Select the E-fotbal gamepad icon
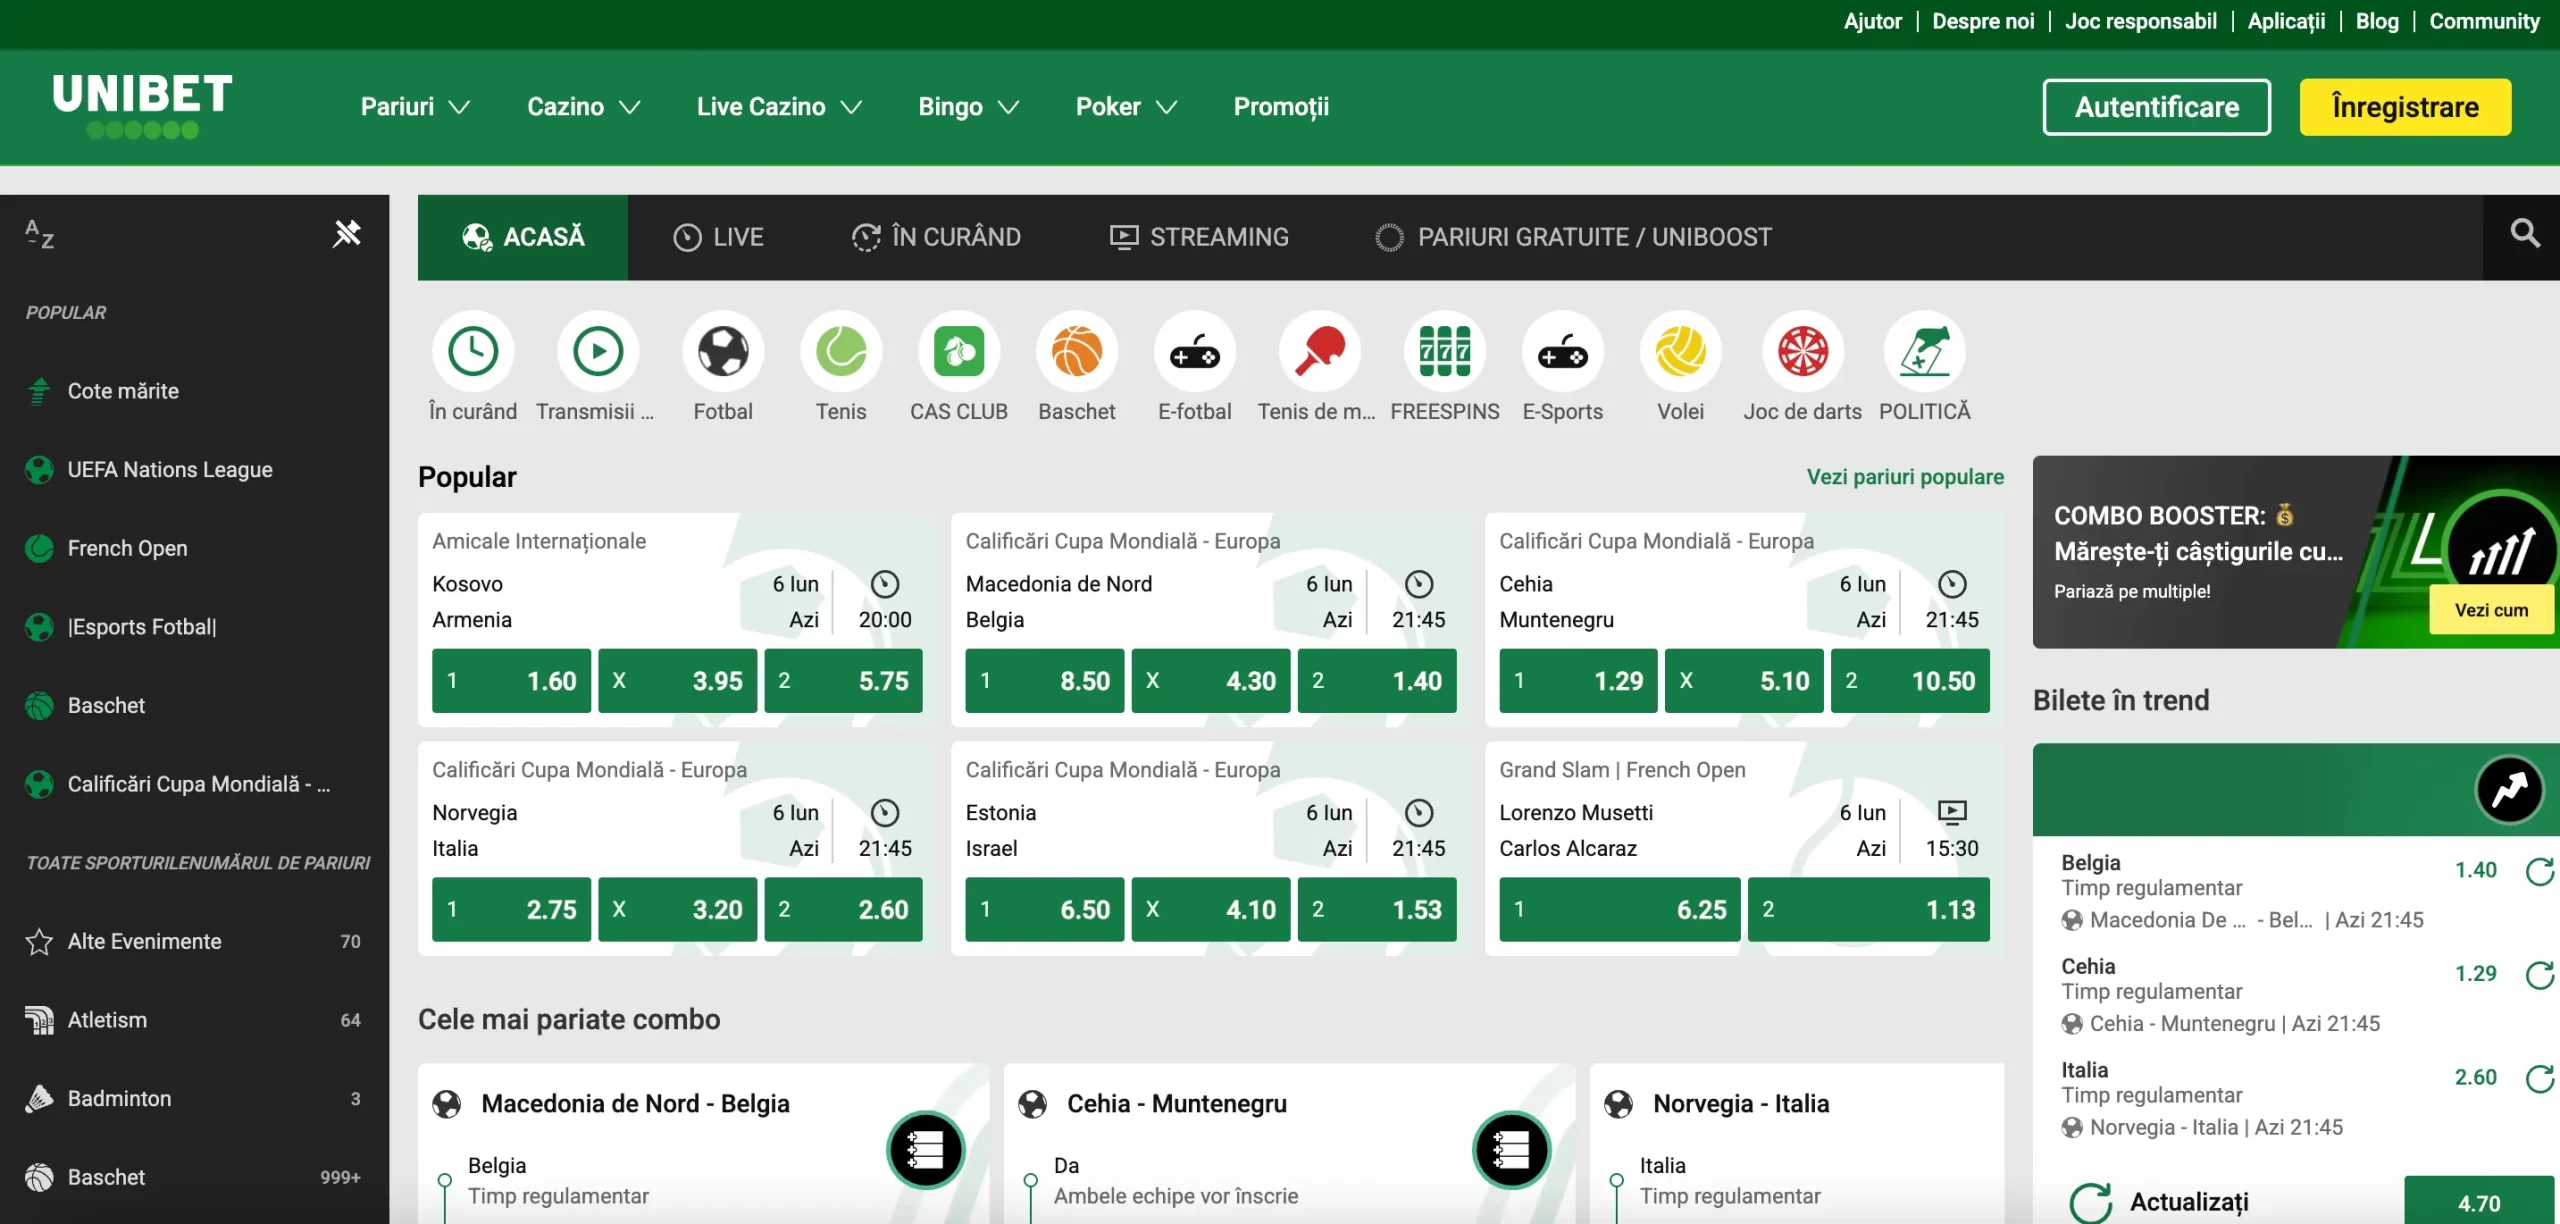The width and height of the screenshot is (2560, 1224). point(1195,351)
